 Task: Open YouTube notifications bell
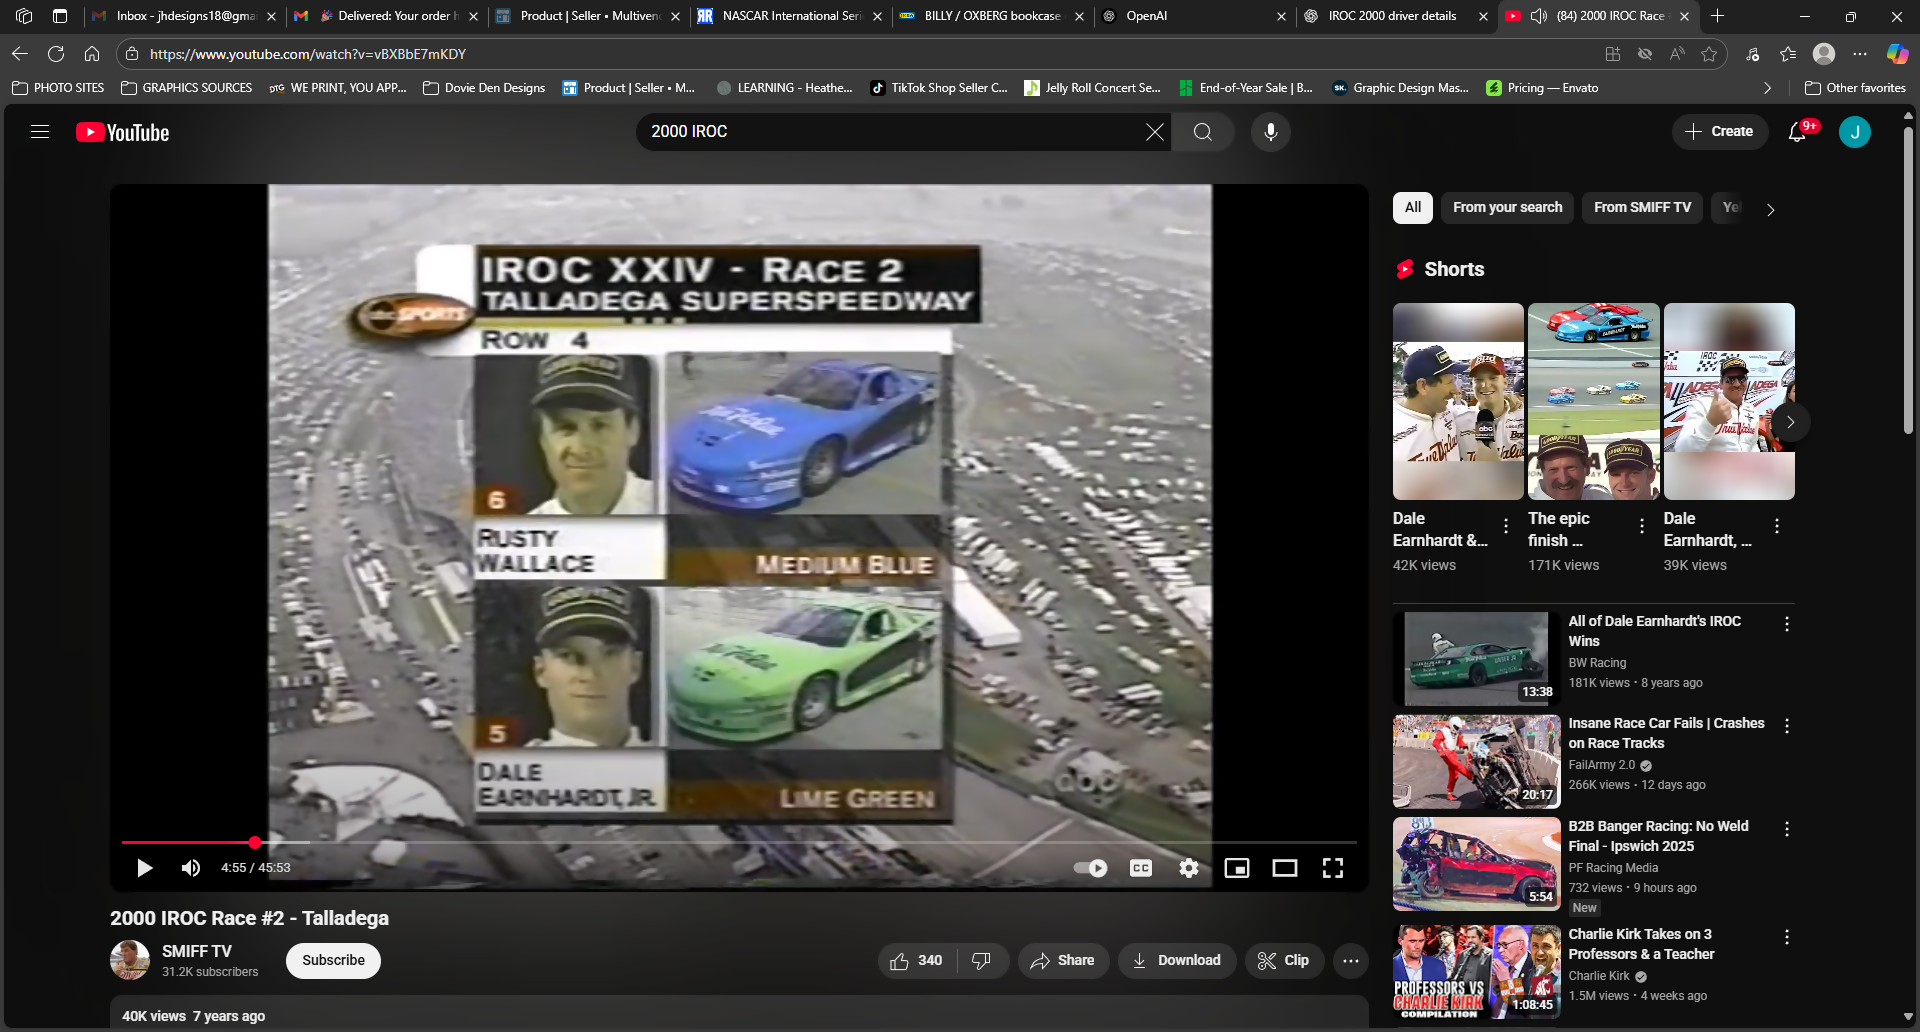tap(1797, 132)
